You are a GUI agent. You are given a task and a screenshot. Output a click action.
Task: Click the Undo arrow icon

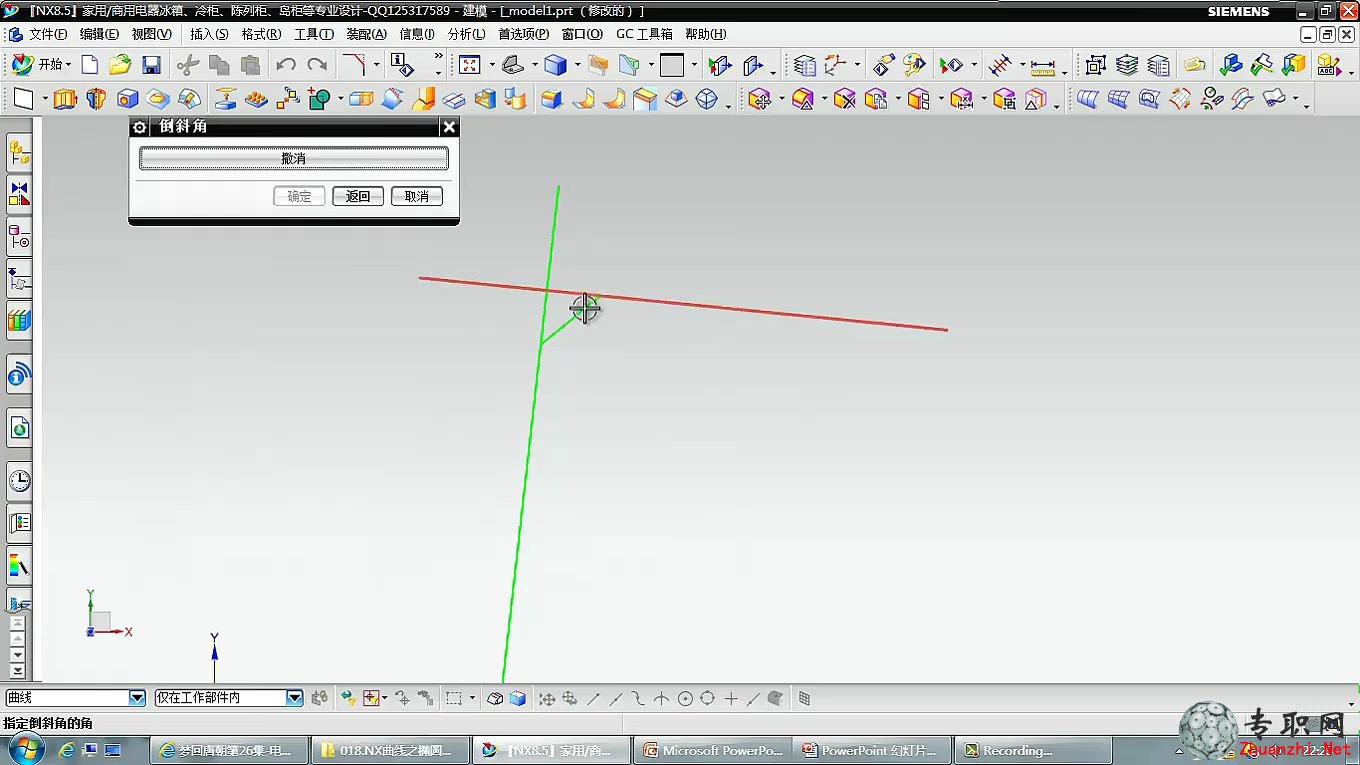click(x=286, y=65)
